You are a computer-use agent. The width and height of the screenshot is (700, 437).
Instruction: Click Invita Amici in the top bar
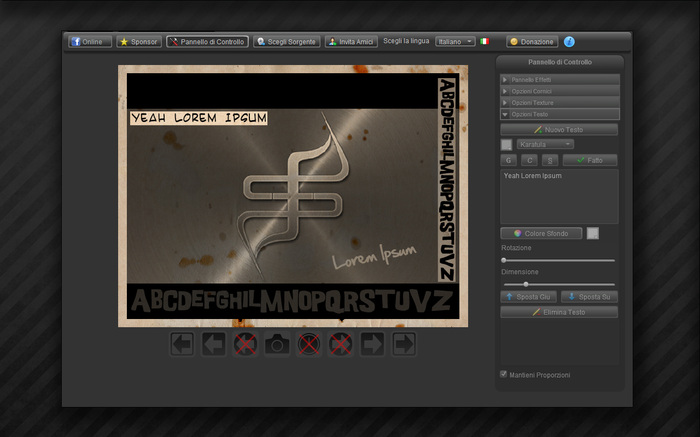coord(351,42)
